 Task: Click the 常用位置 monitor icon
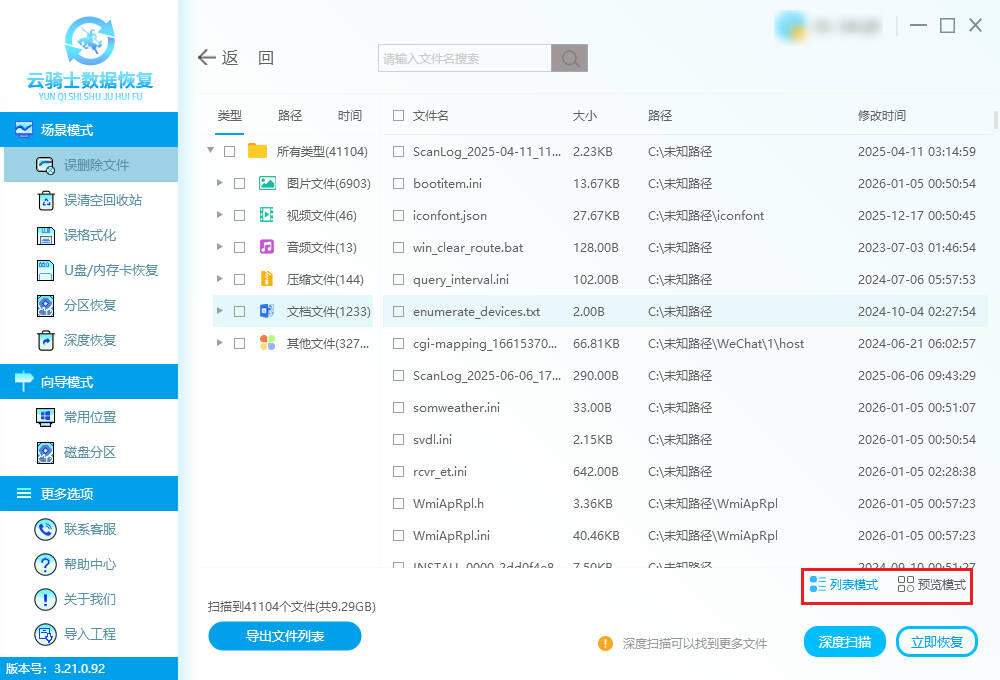pos(45,417)
